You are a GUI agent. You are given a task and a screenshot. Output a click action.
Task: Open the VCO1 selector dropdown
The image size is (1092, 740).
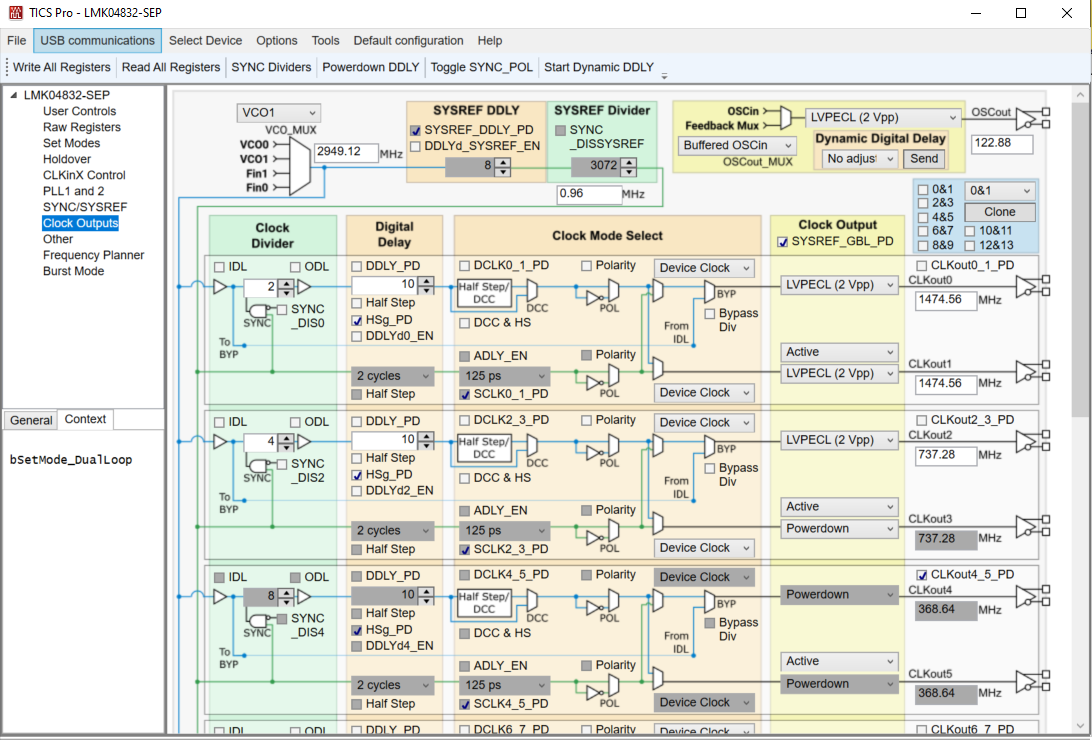pyautogui.click(x=278, y=113)
